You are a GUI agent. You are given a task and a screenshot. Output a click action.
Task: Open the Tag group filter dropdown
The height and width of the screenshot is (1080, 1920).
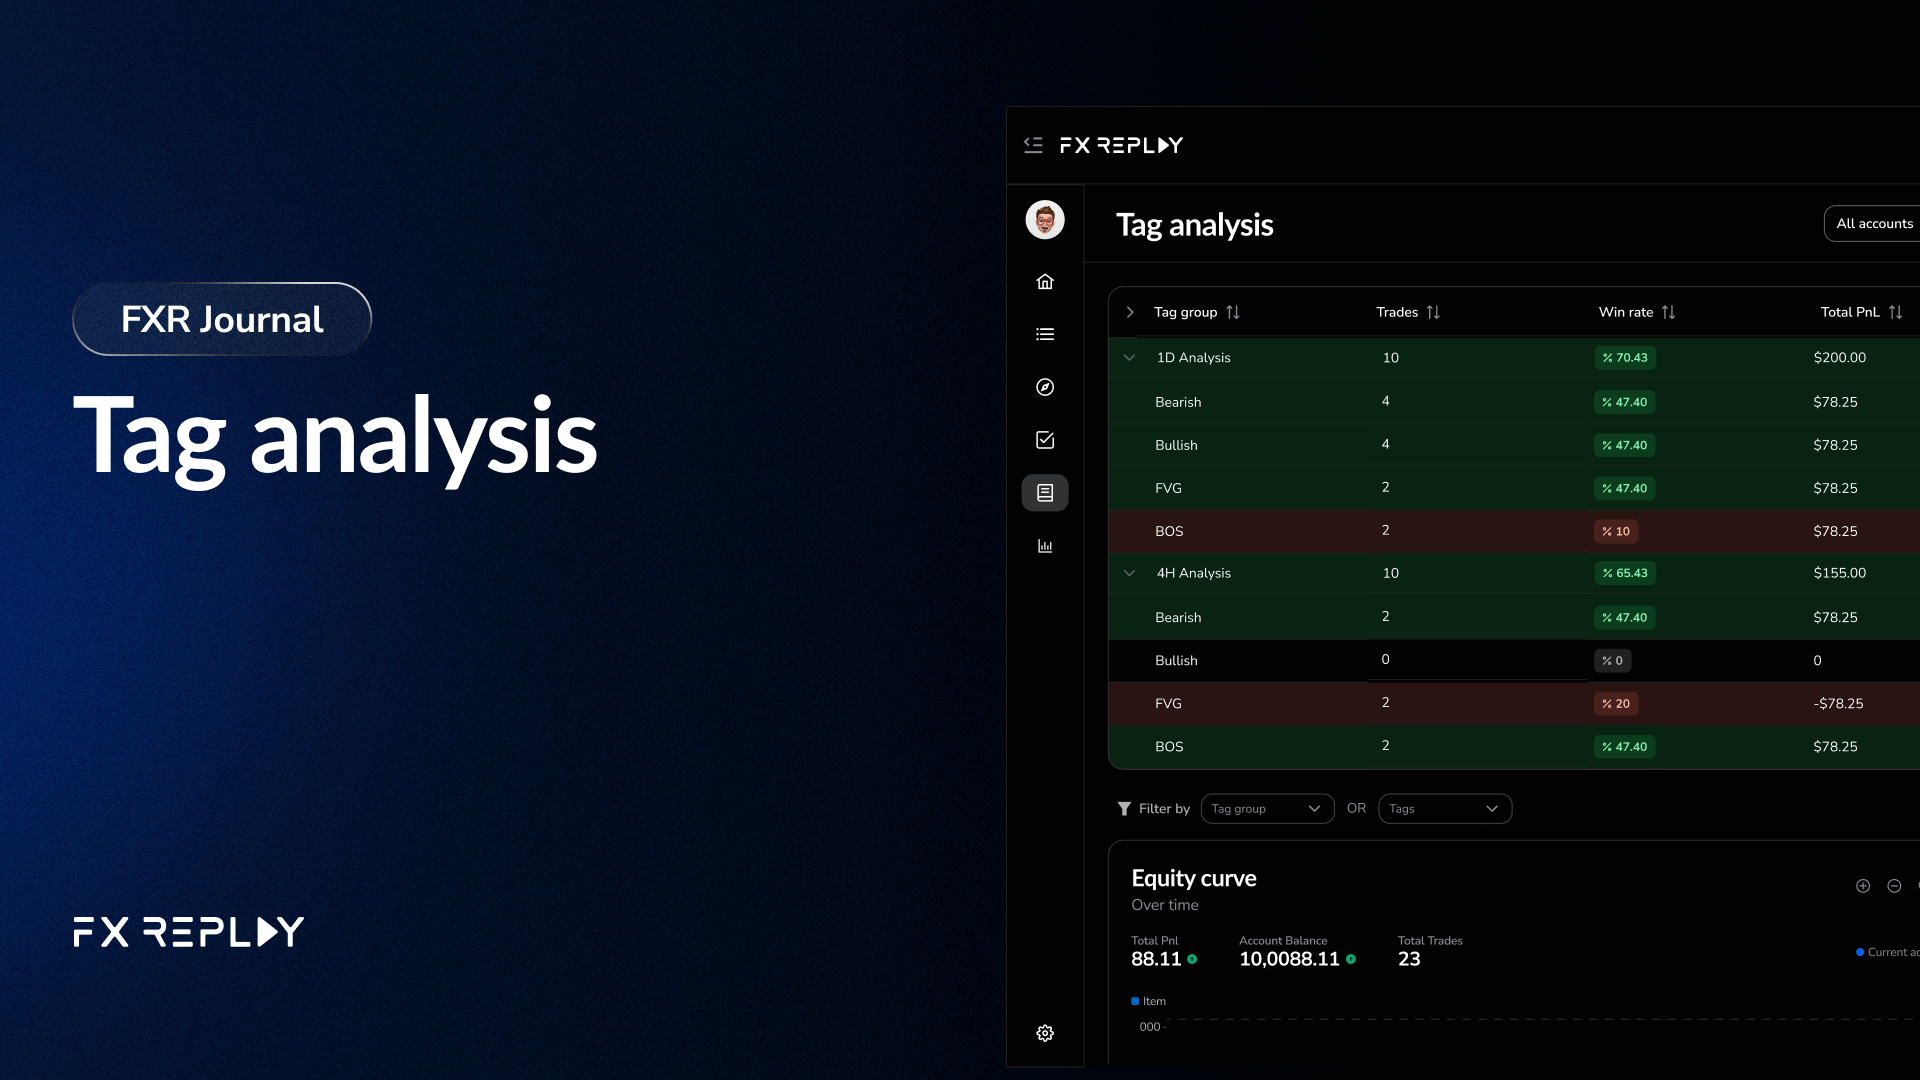pos(1267,809)
